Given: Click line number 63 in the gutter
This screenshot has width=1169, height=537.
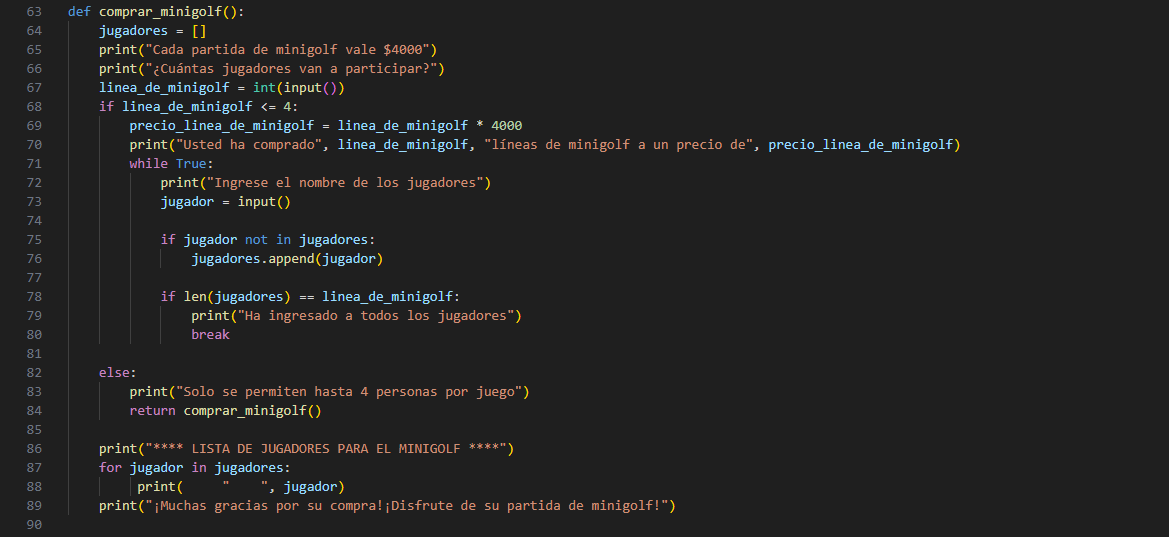Looking at the screenshot, I should [x=35, y=12].
